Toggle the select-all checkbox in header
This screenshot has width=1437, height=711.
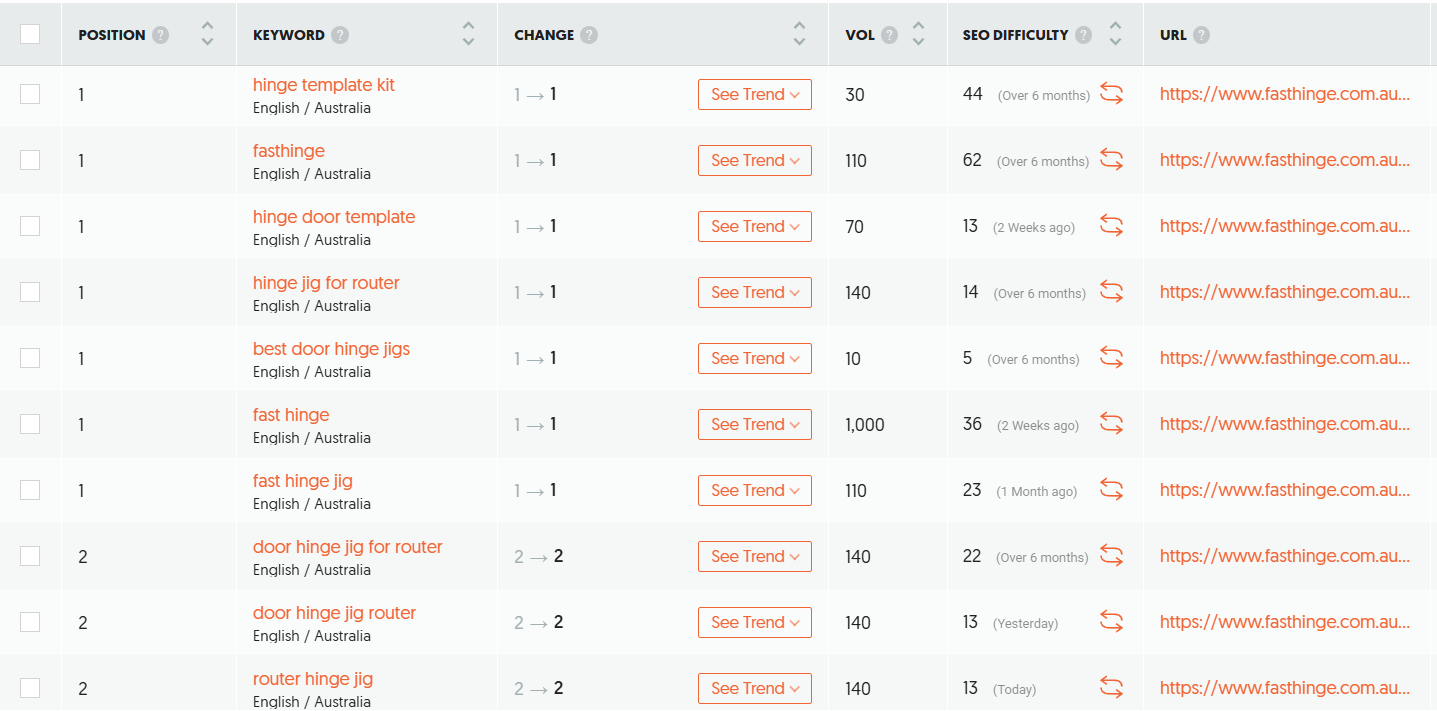pyautogui.click(x=30, y=34)
